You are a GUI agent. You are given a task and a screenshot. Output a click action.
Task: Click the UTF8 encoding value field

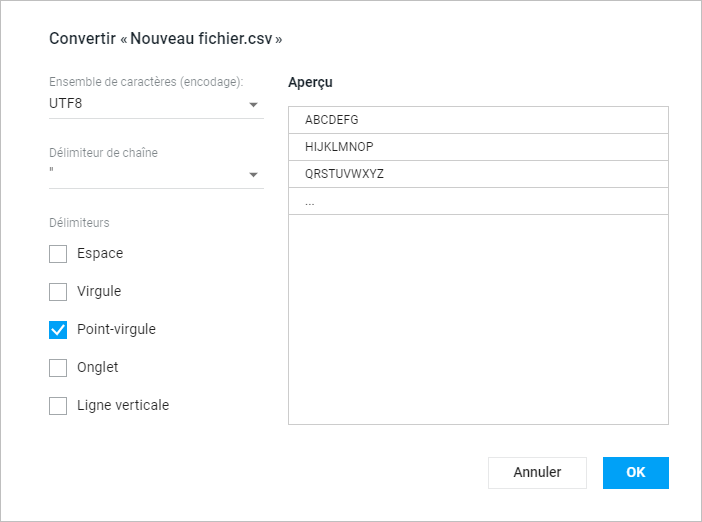tap(156, 104)
